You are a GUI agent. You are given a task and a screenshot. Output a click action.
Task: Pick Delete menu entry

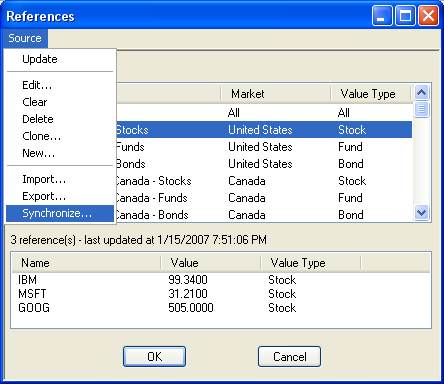(x=60, y=119)
